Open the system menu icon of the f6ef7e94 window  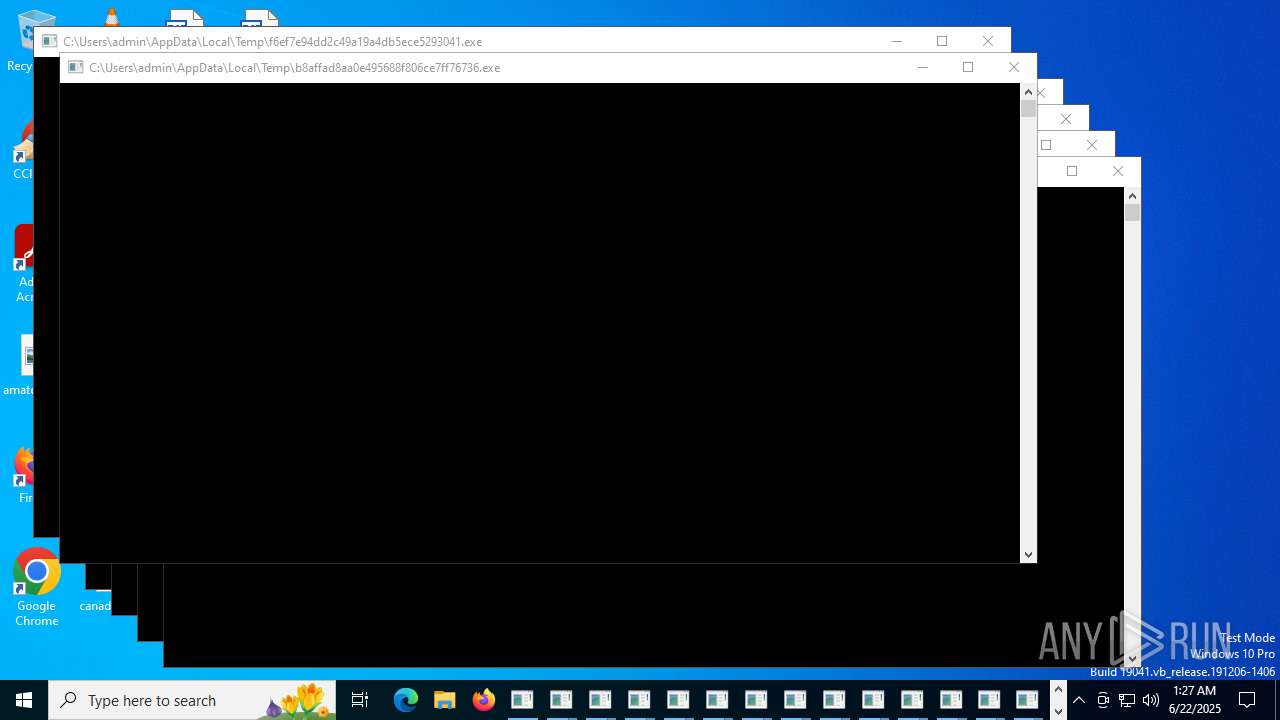[49, 41]
